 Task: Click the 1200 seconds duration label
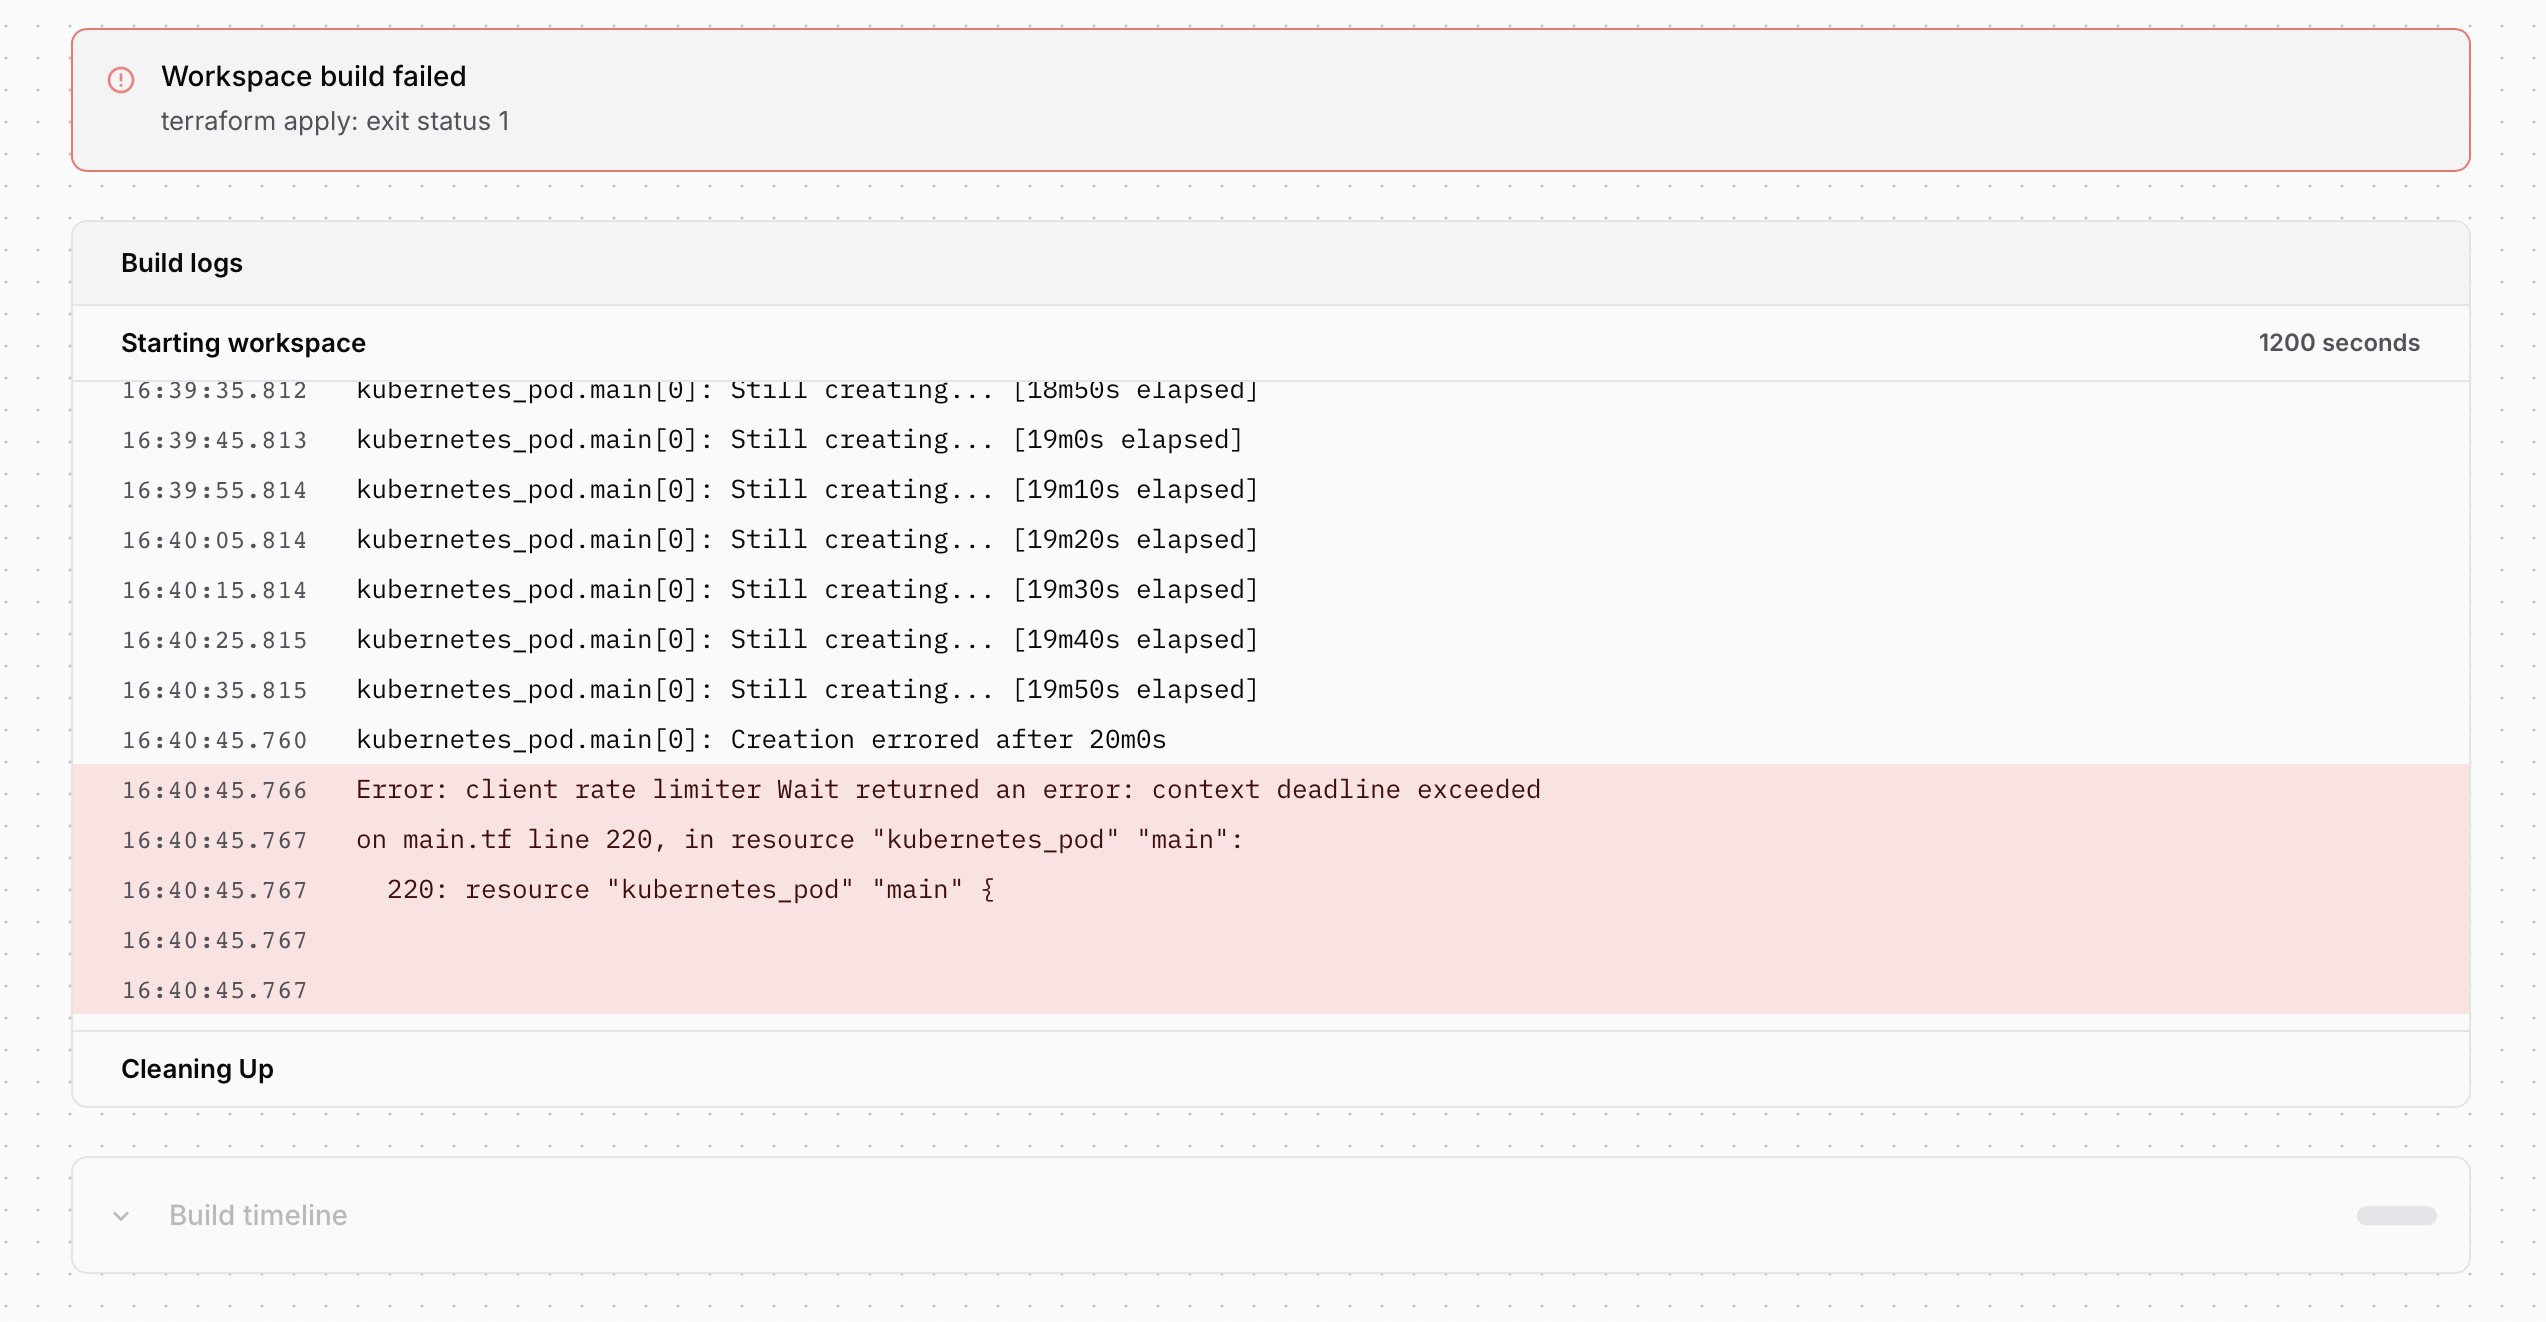[2338, 343]
